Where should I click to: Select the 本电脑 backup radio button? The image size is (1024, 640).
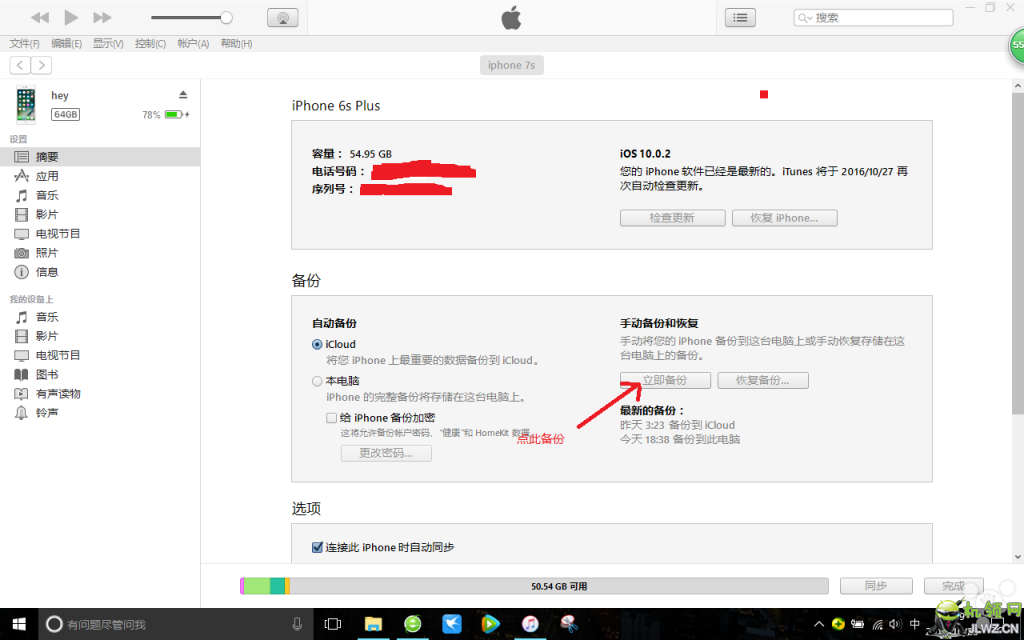(317, 381)
